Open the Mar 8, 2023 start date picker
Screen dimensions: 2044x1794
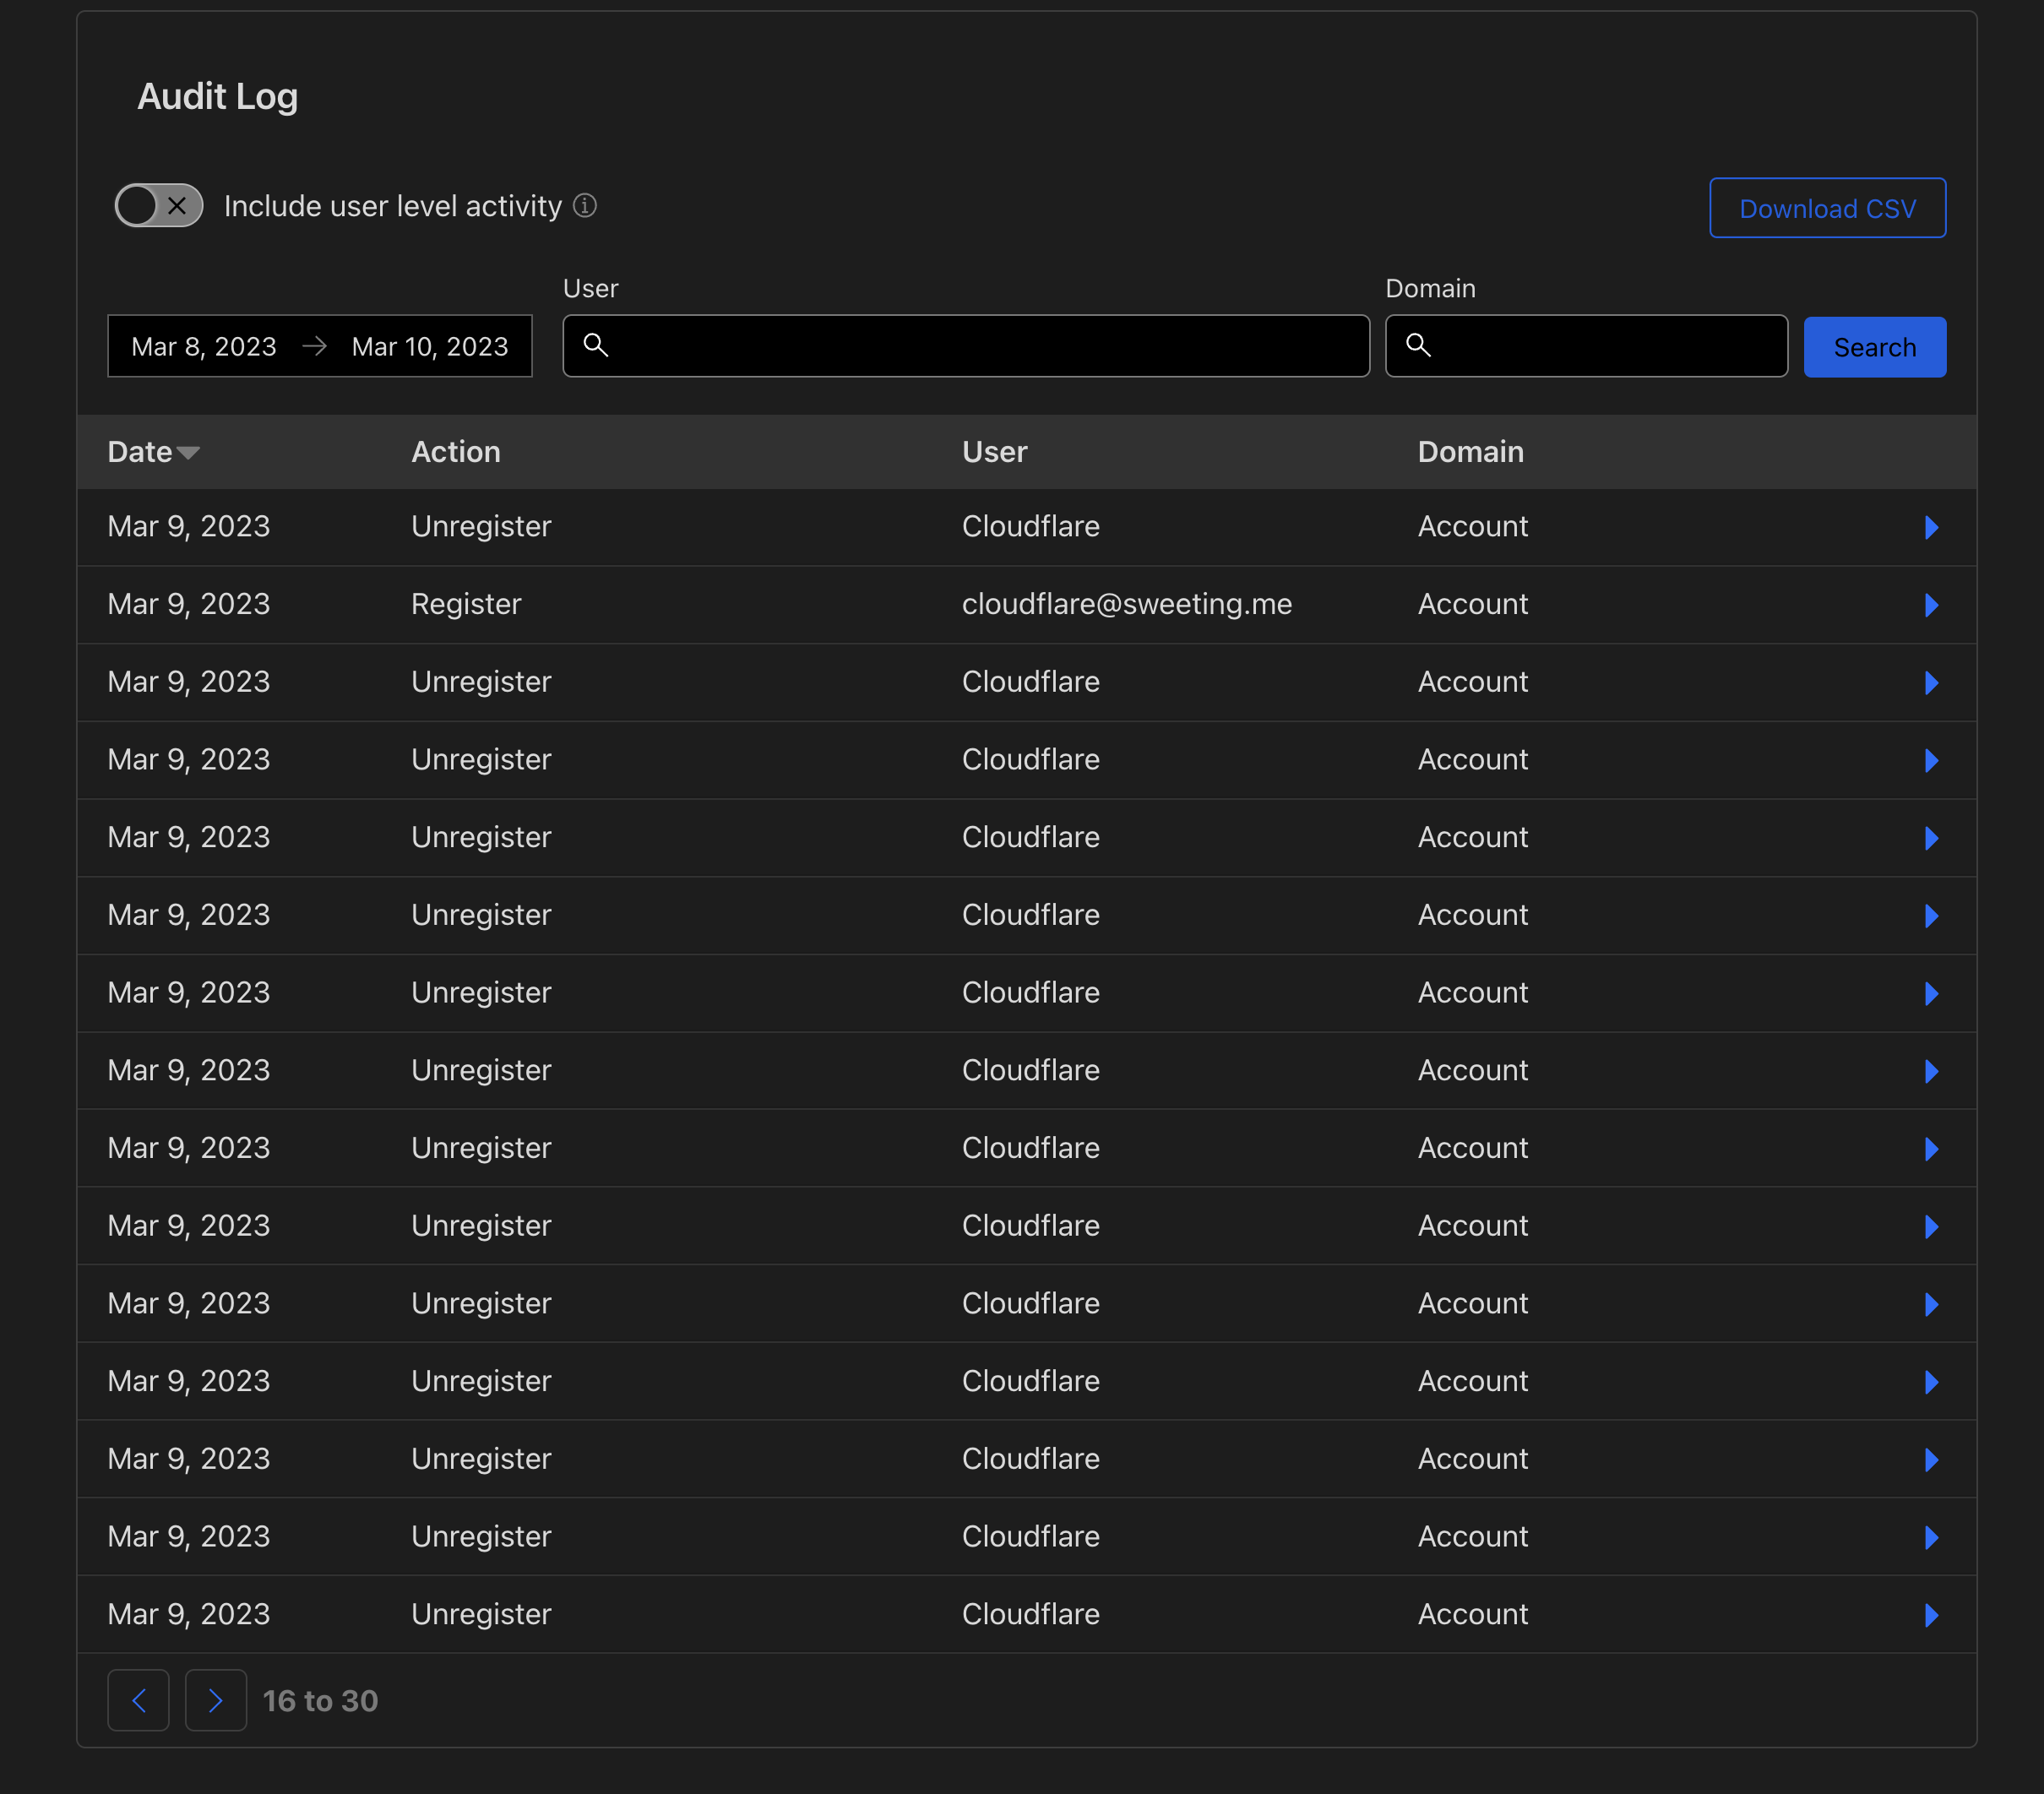click(x=204, y=347)
